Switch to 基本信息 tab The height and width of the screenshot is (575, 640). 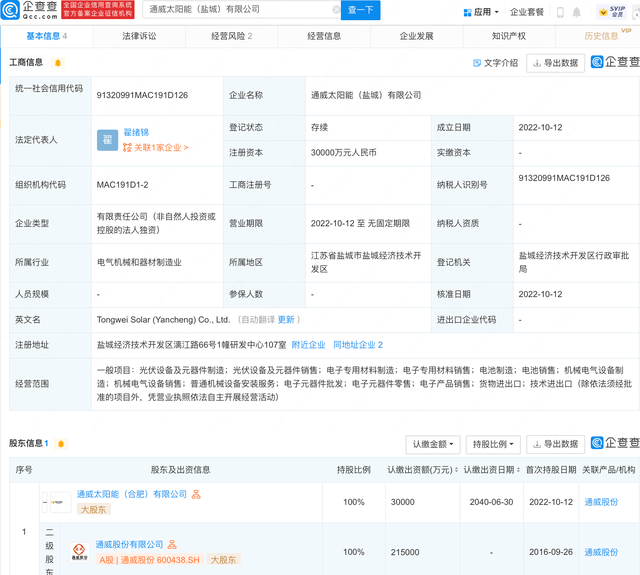pyautogui.click(x=47, y=36)
